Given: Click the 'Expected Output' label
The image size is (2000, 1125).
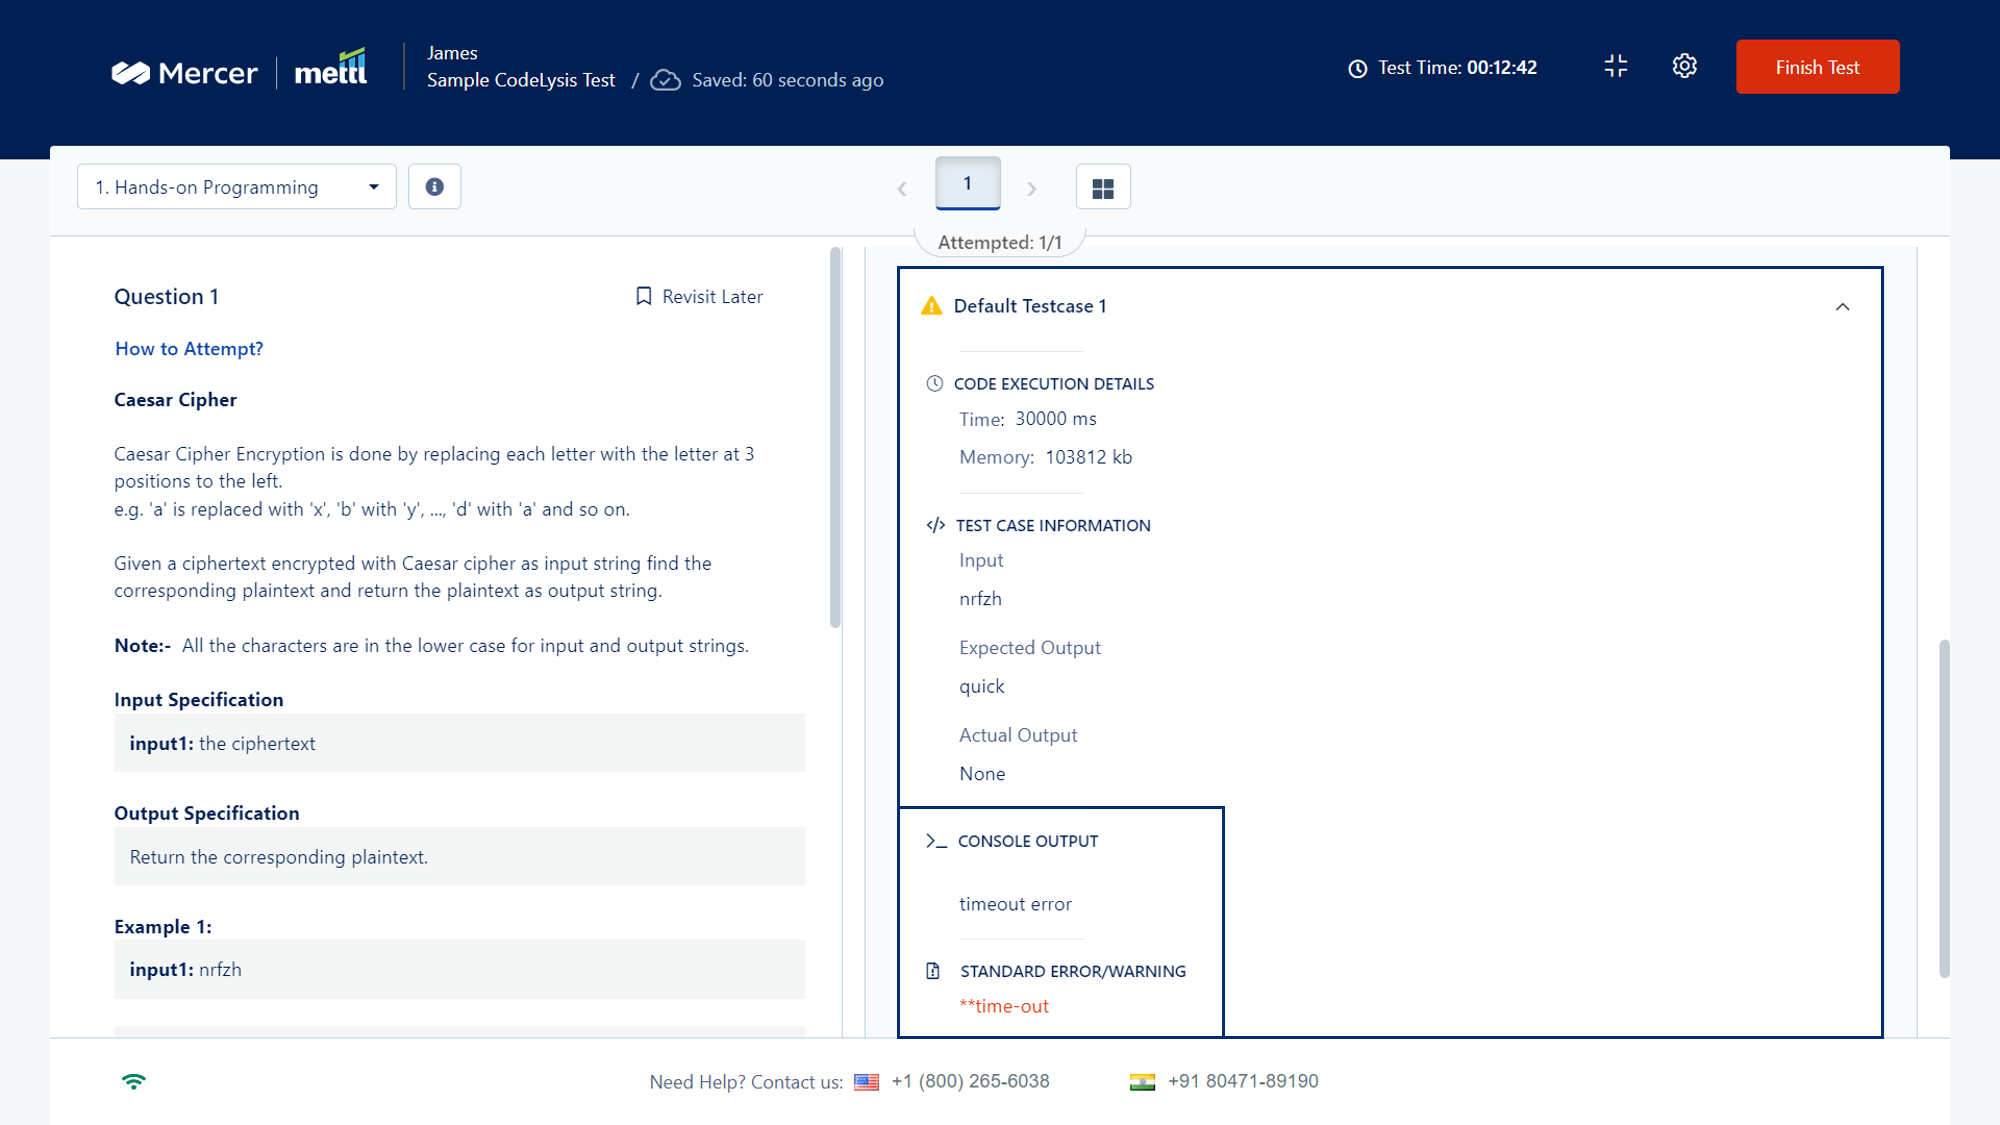Looking at the screenshot, I should point(1030,647).
